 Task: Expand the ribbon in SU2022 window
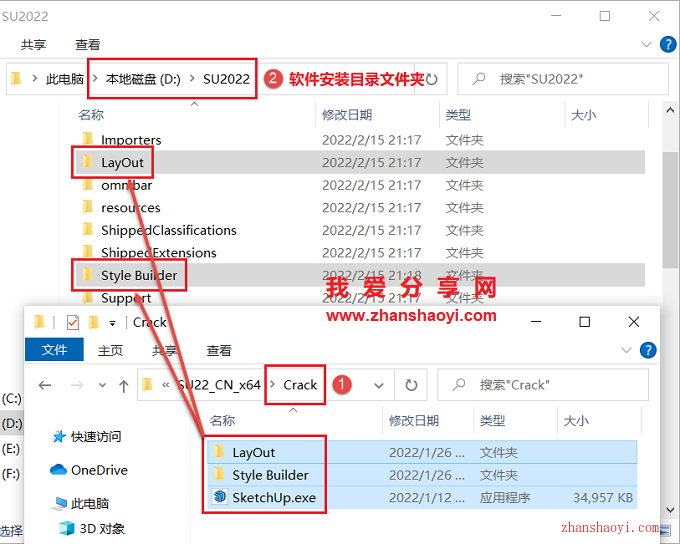[x=646, y=44]
